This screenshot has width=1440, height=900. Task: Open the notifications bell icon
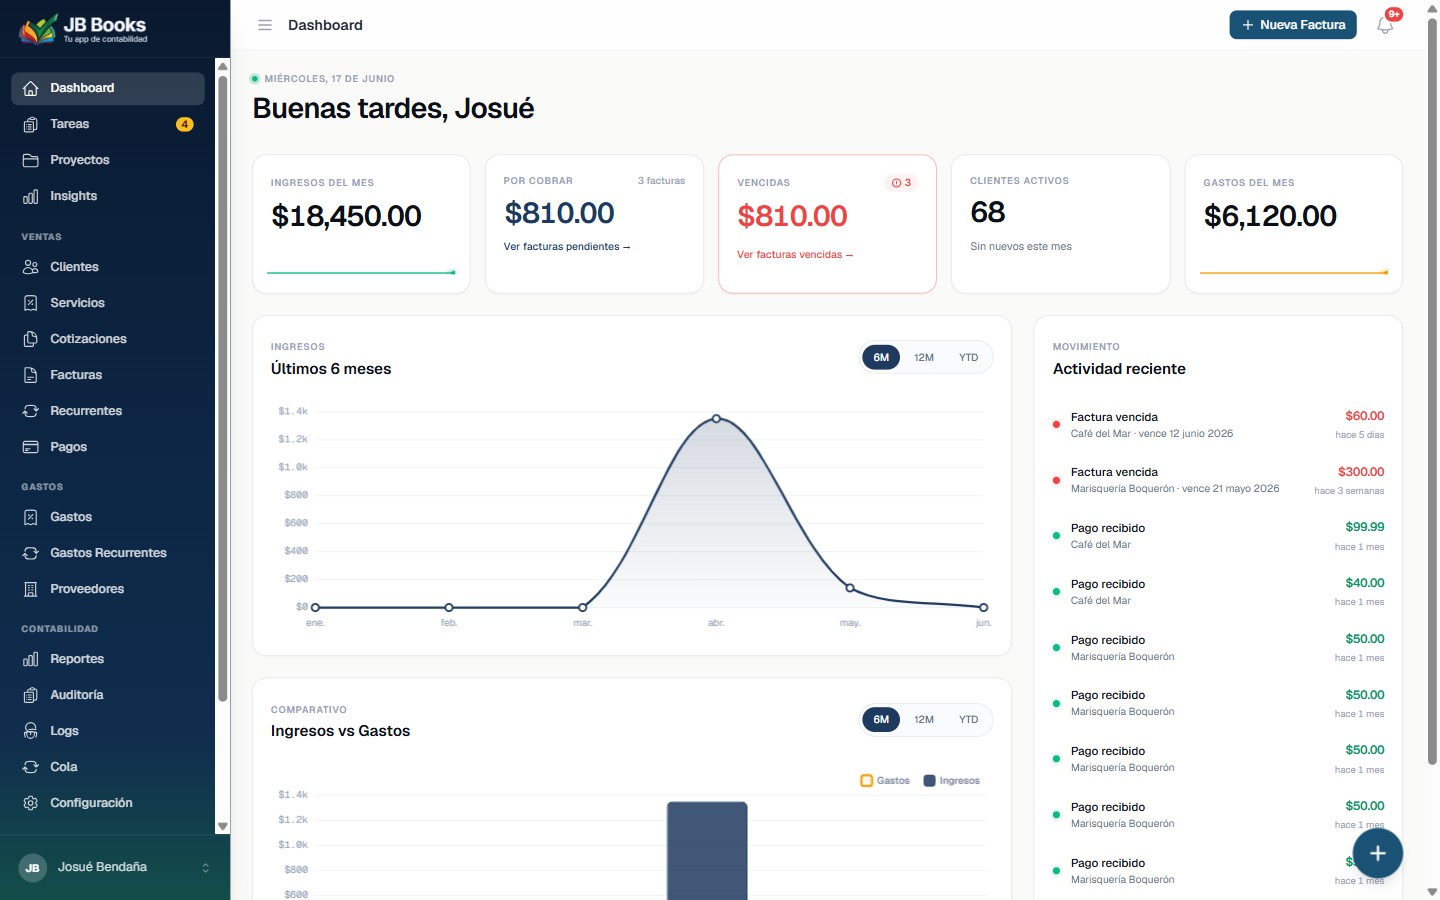1385,25
